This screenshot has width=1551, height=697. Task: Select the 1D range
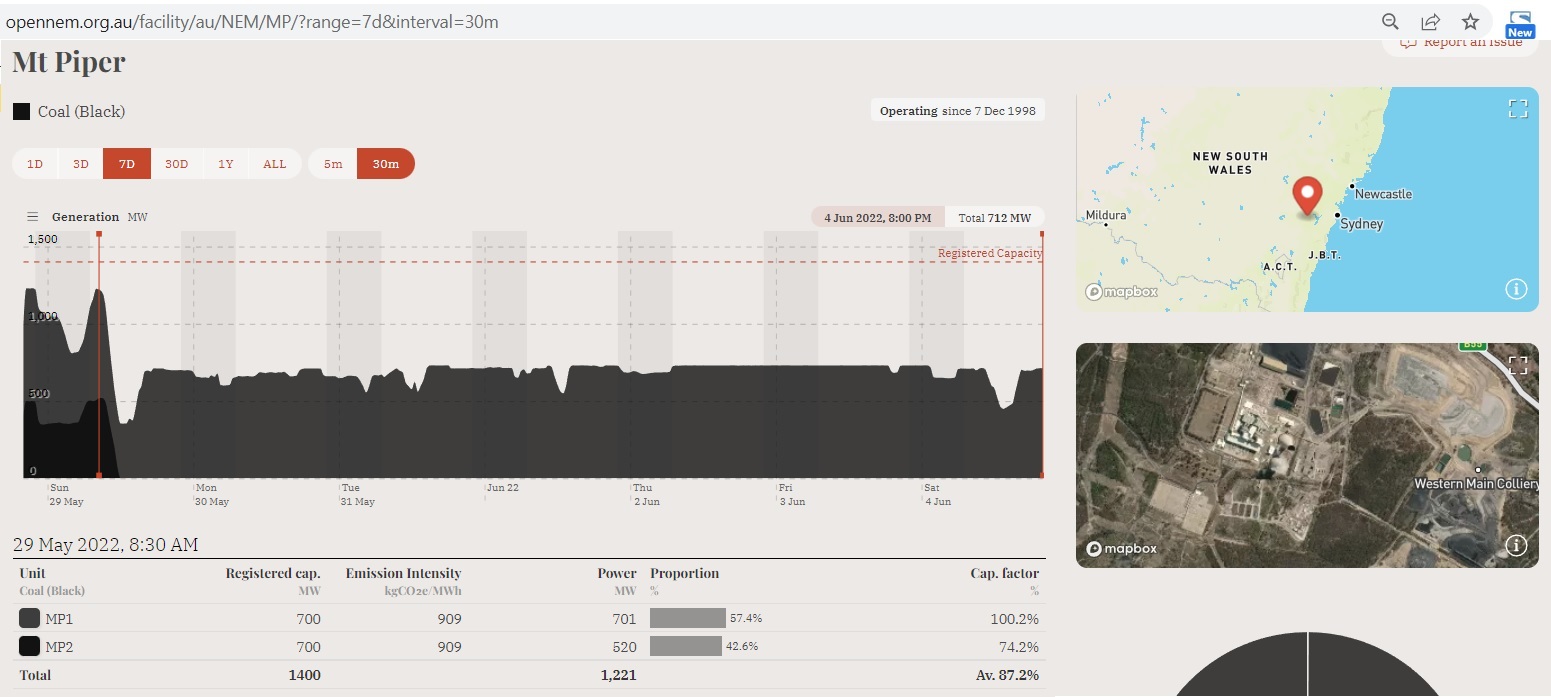click(x=35, y=164)
